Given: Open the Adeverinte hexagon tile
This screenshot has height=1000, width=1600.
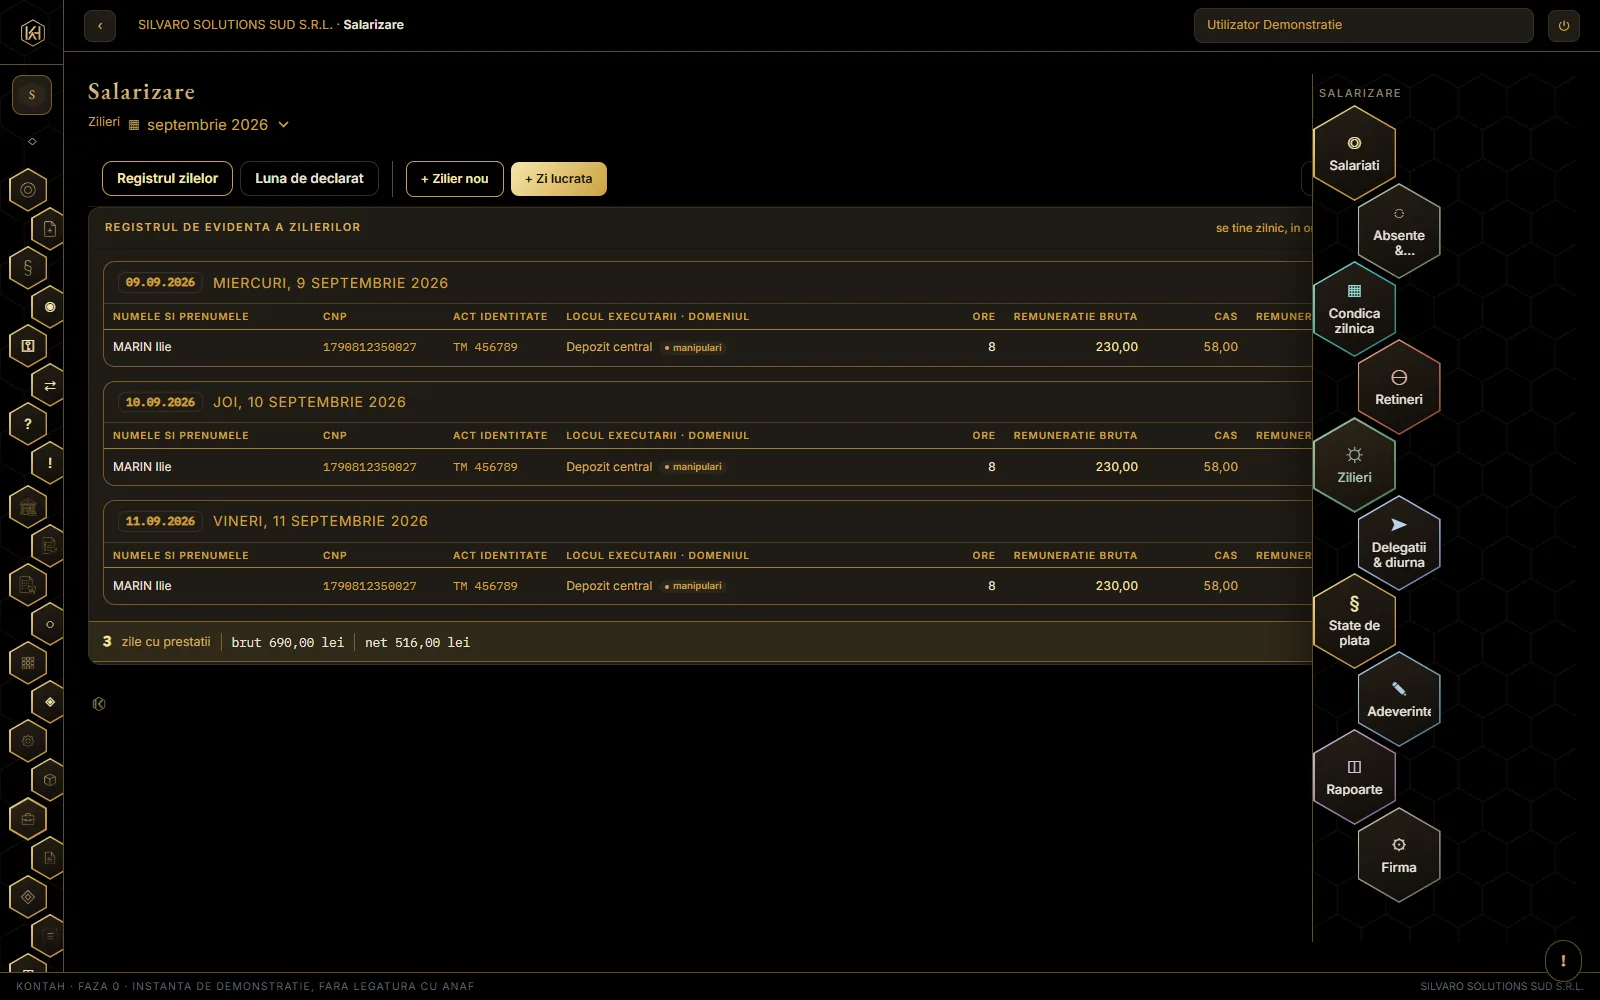Looking at the screenshot, I should (1399, 700).
